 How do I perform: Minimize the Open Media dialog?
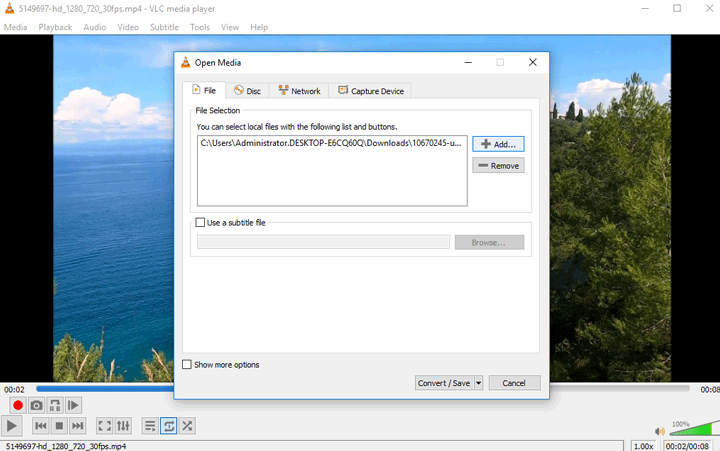click(x=468, y=62)
